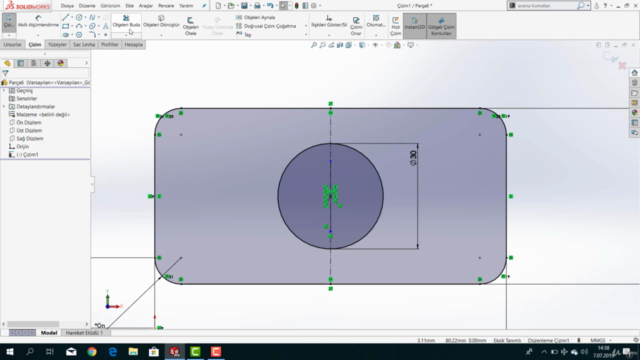Screen dimensions: 640x360
Task: Open Chrome from the Windows taskbar
Action: tap(92, 351)
